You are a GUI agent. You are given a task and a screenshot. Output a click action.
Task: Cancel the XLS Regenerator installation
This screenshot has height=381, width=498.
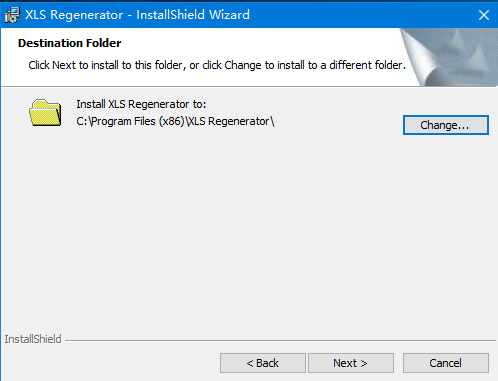point(446,363)
